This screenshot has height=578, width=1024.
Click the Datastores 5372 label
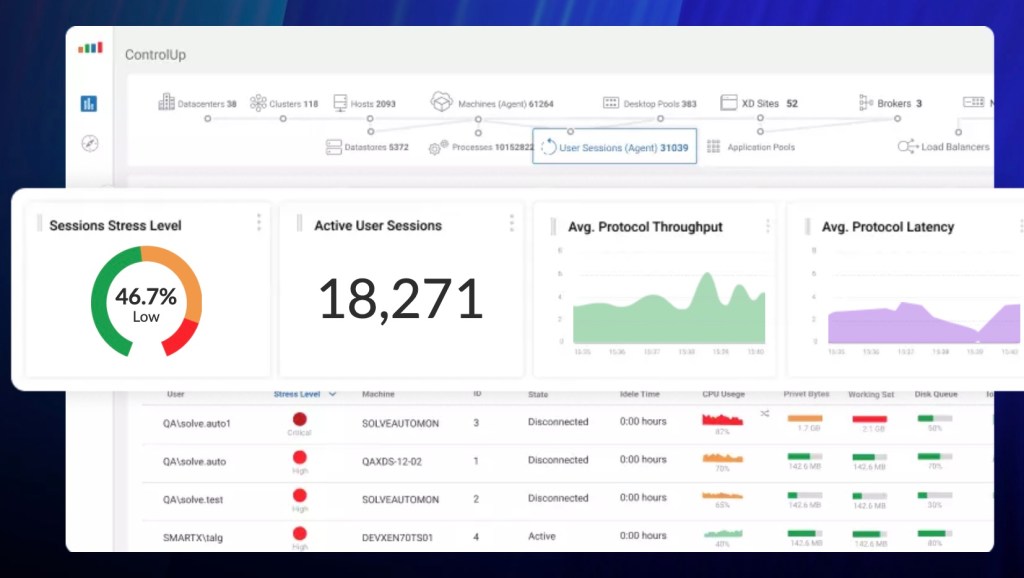(x=376, y=147)
